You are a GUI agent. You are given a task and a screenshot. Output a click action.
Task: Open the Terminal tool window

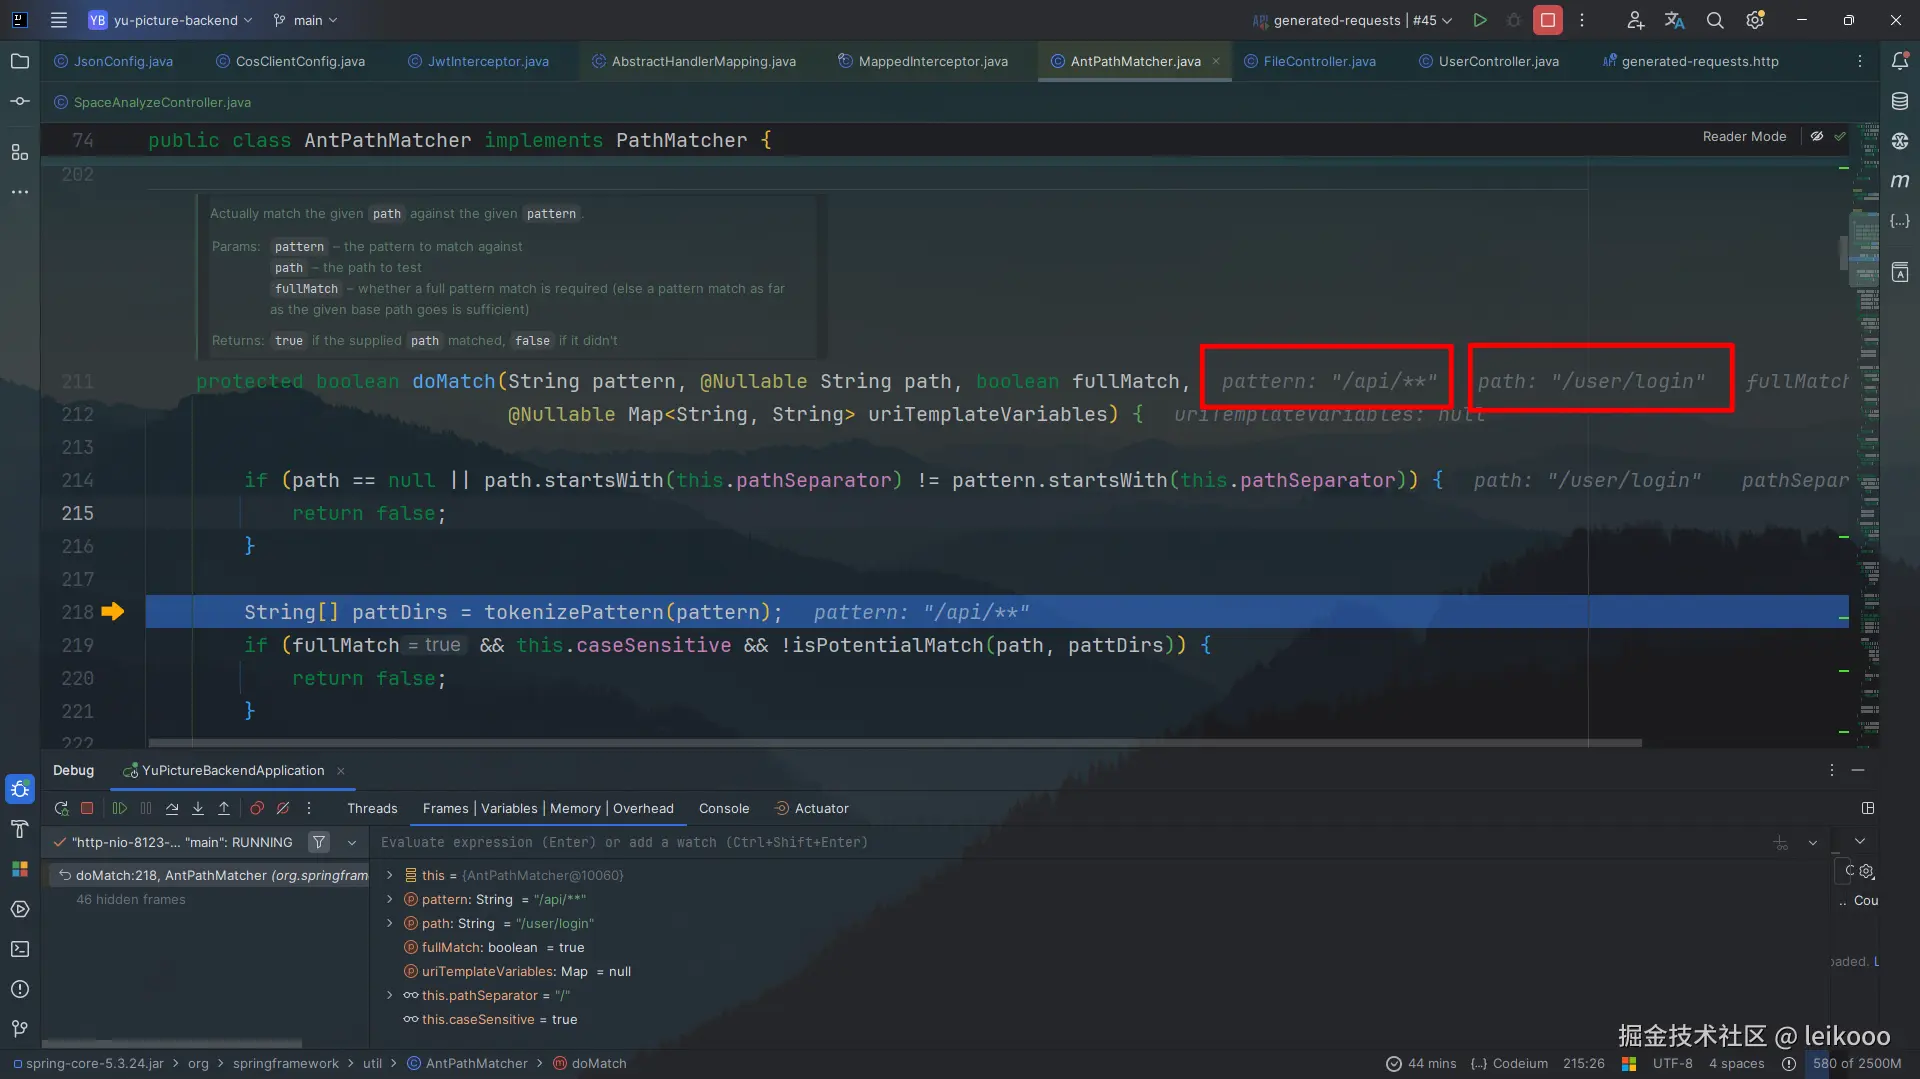20,949
